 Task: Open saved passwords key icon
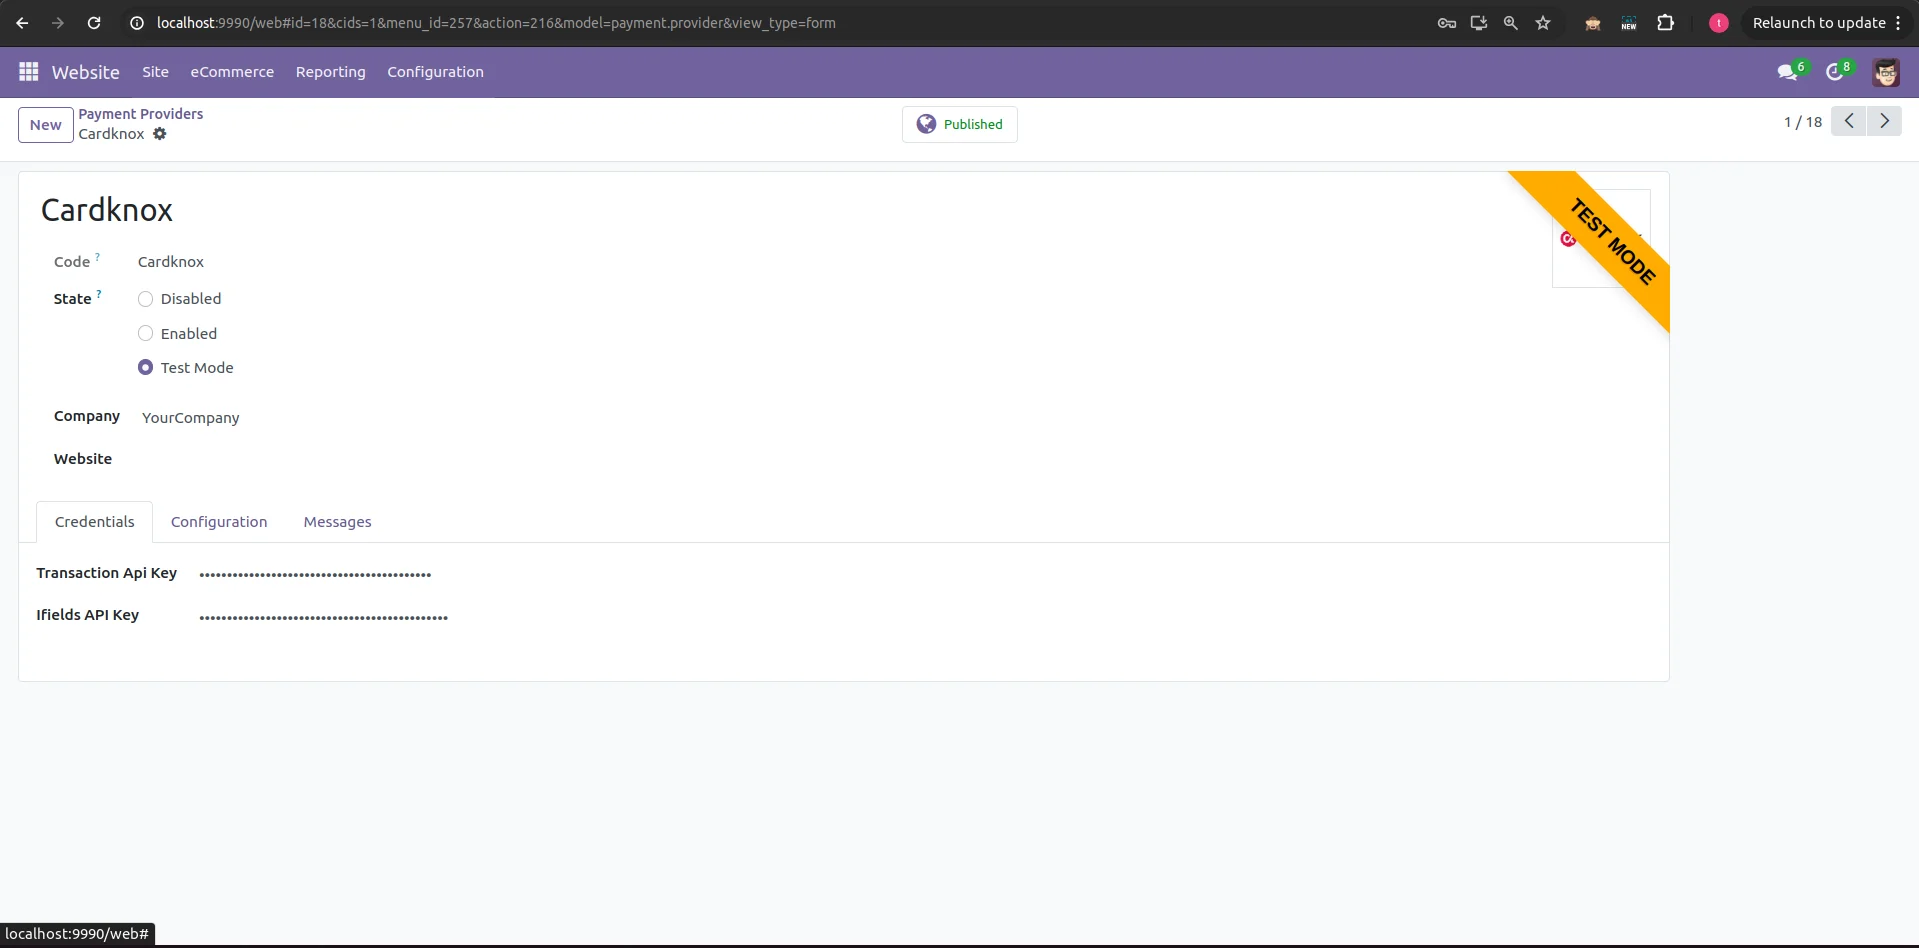pos(1446,23)
